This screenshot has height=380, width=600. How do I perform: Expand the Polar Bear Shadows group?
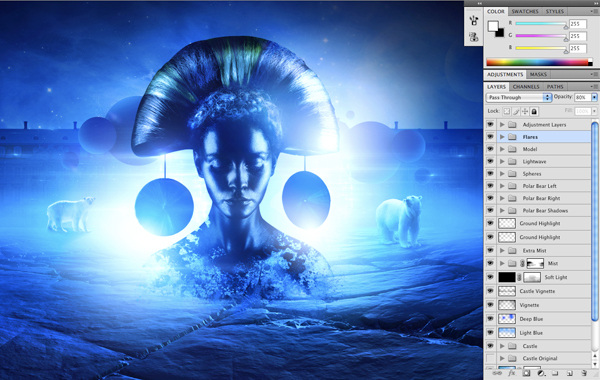(x=502, y=210)
